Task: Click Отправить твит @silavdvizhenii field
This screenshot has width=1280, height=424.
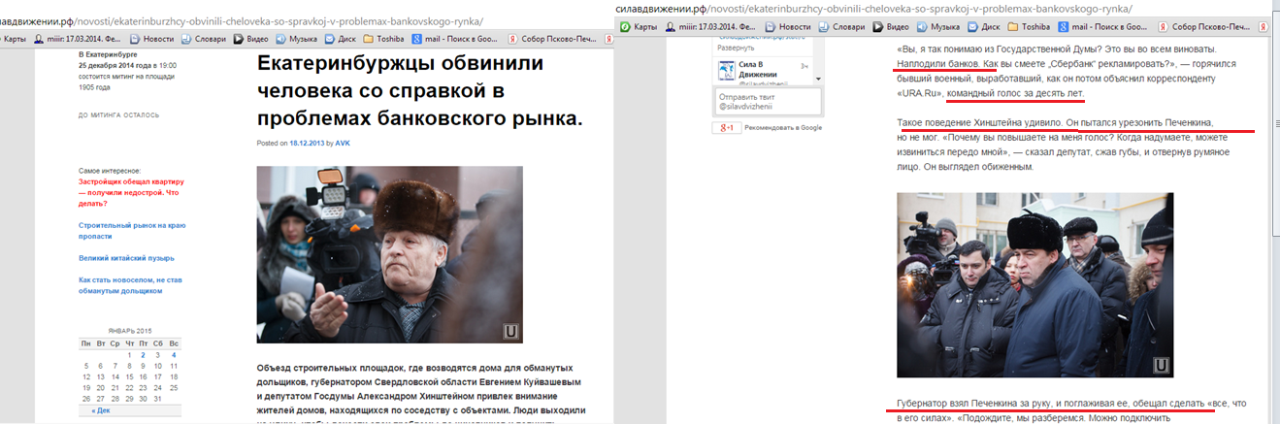Action: coord(767,100)
